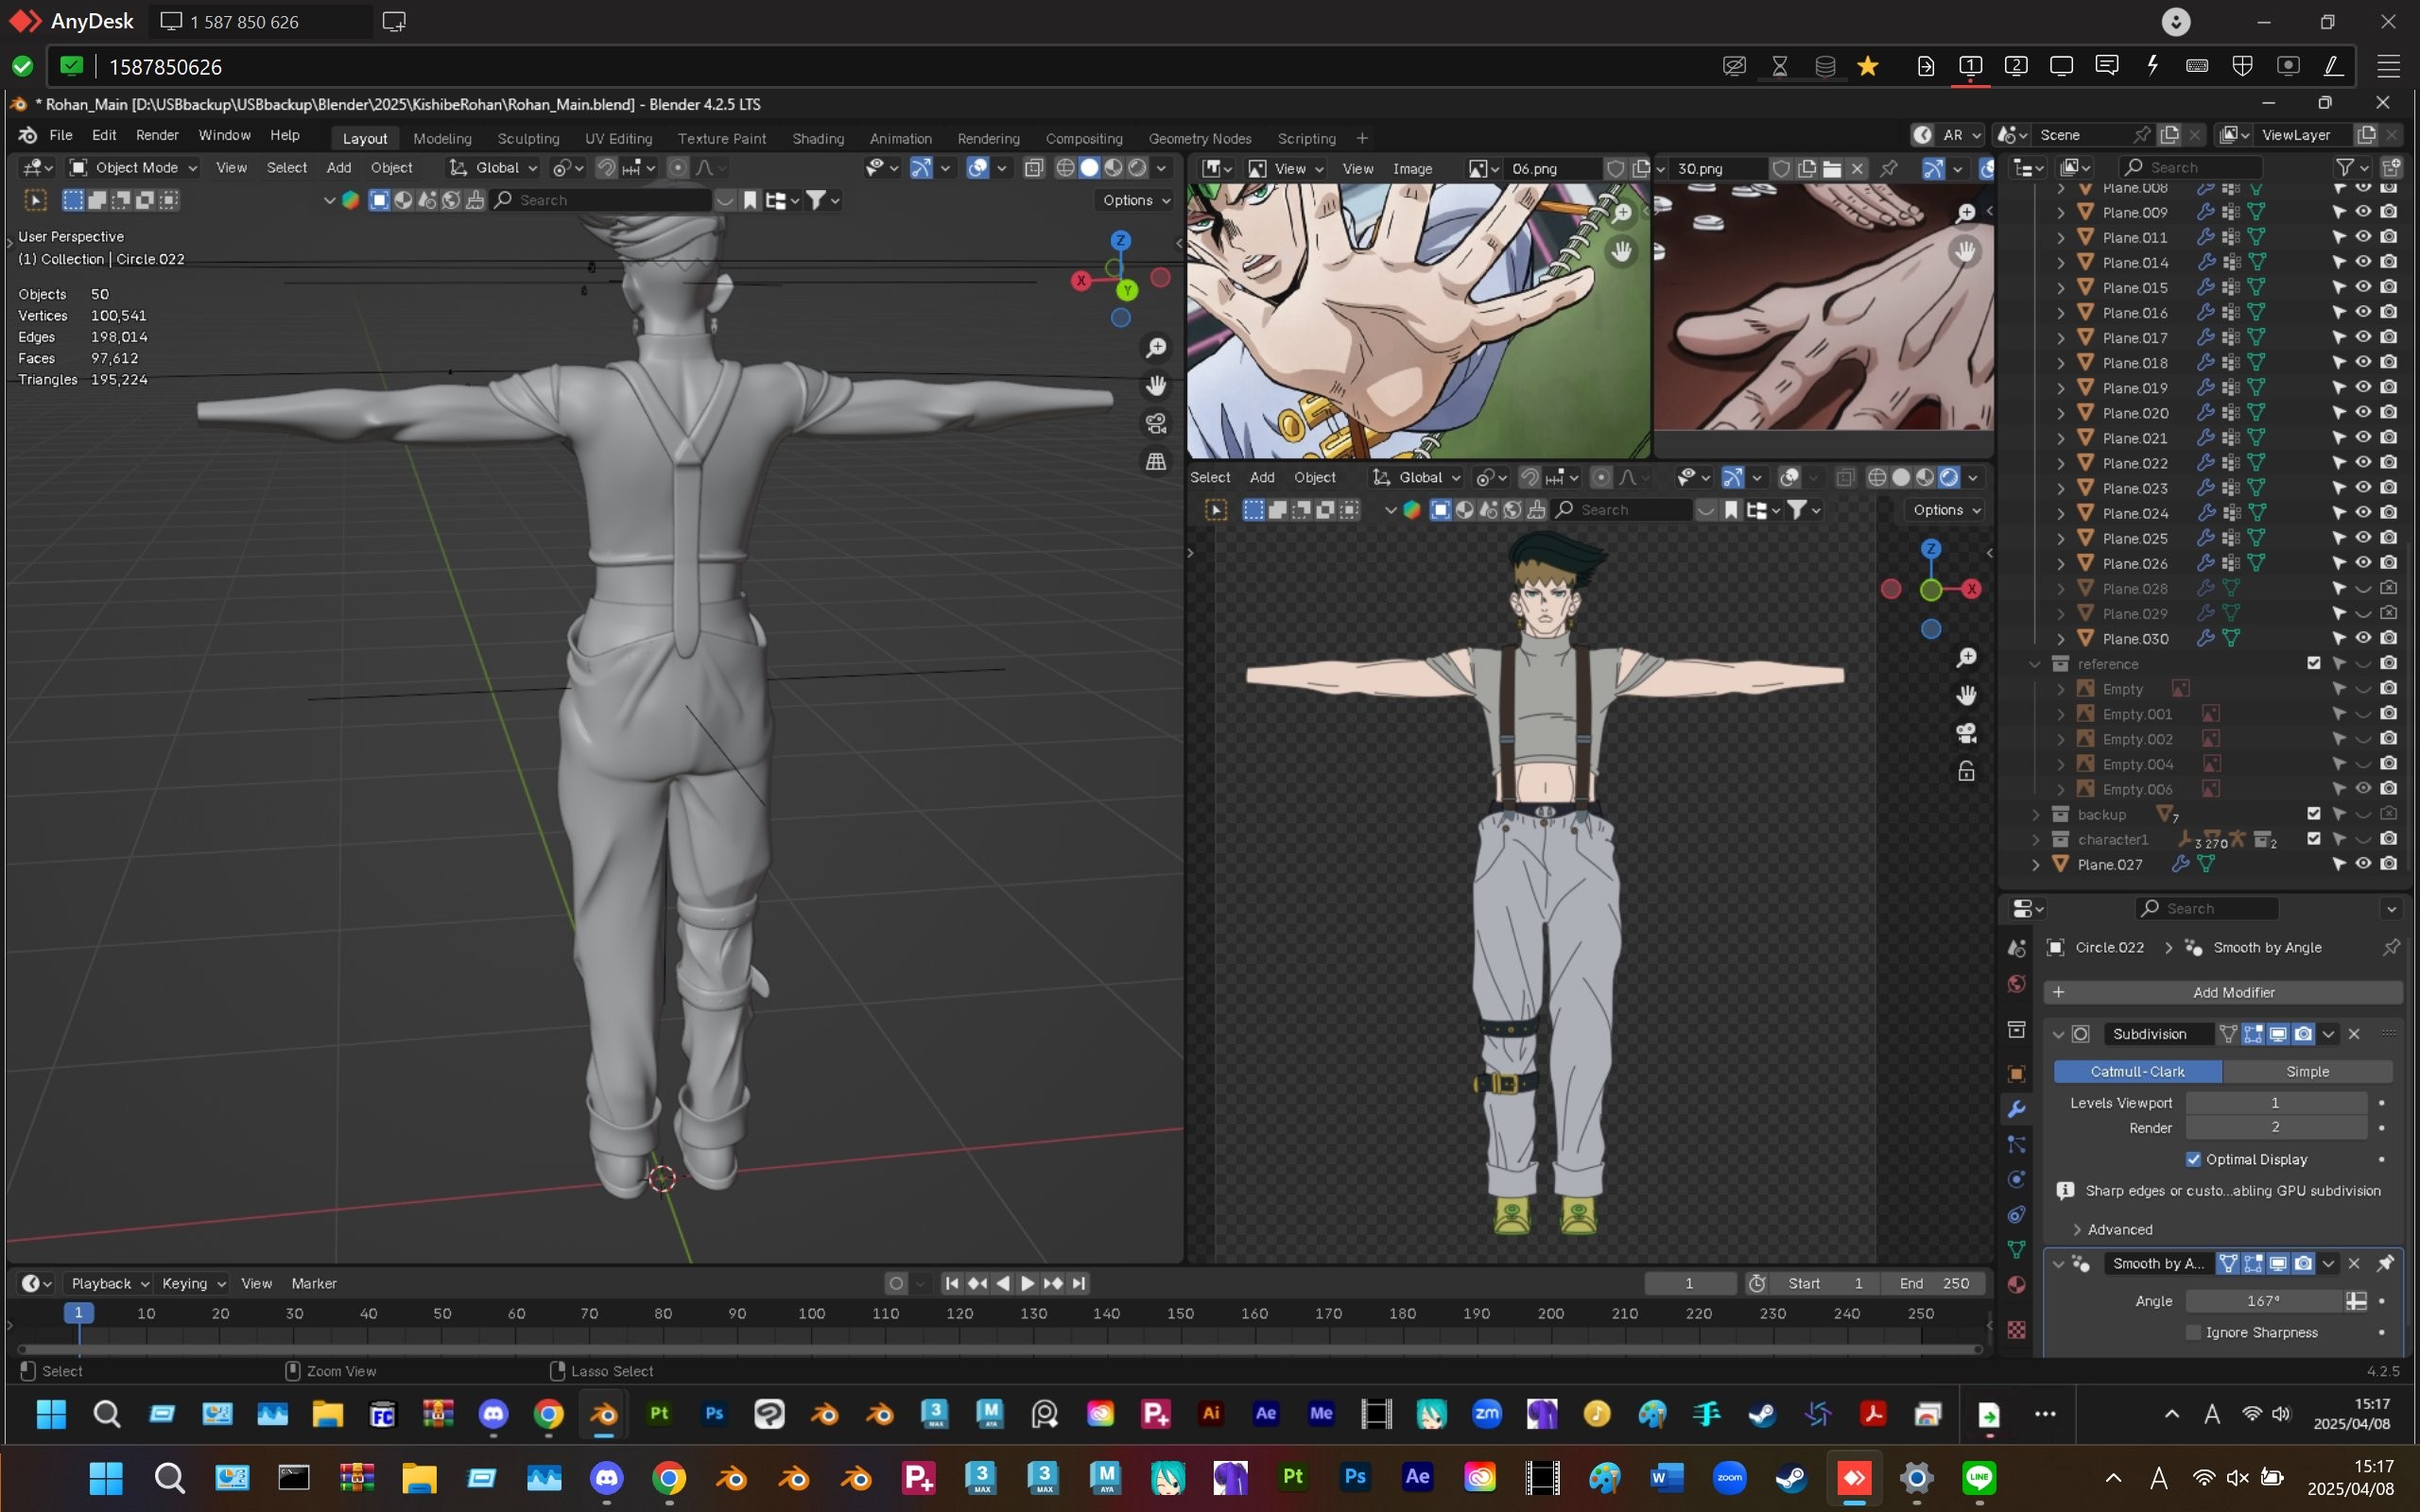The image size is (2420, 1512).
Task: Open the Modifiers wrench tab in Properties
Action: click(x=2016, y=1109)
